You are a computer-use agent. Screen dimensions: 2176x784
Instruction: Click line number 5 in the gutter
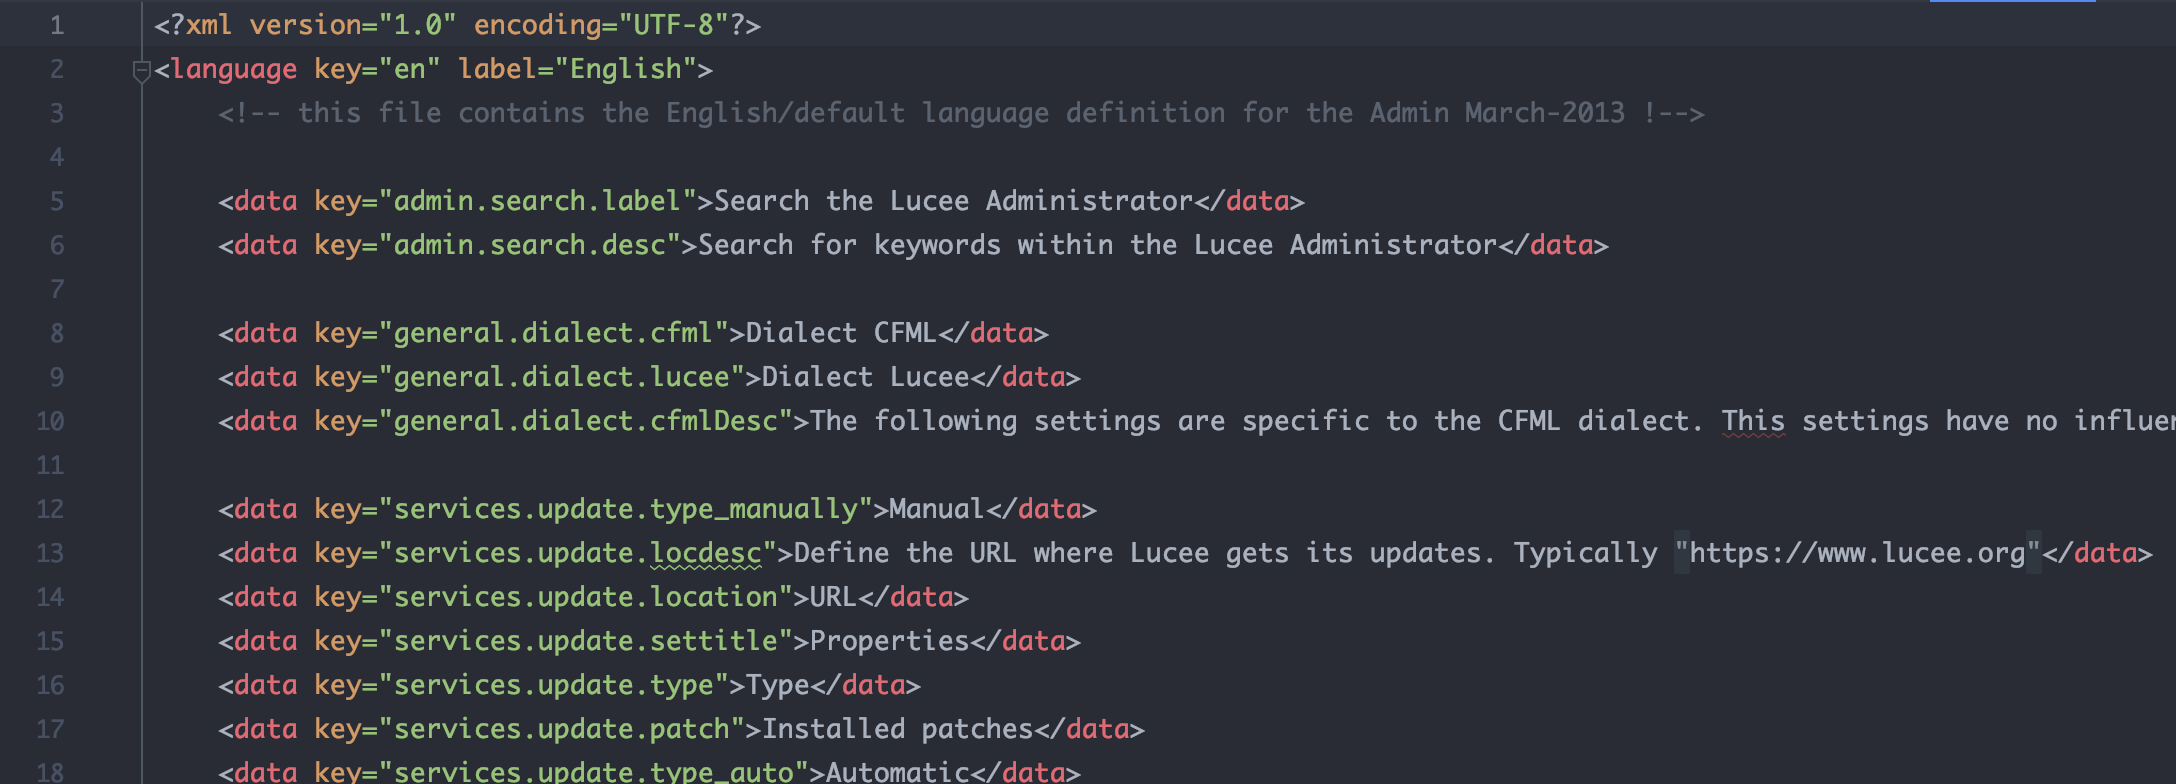[57, 201]
